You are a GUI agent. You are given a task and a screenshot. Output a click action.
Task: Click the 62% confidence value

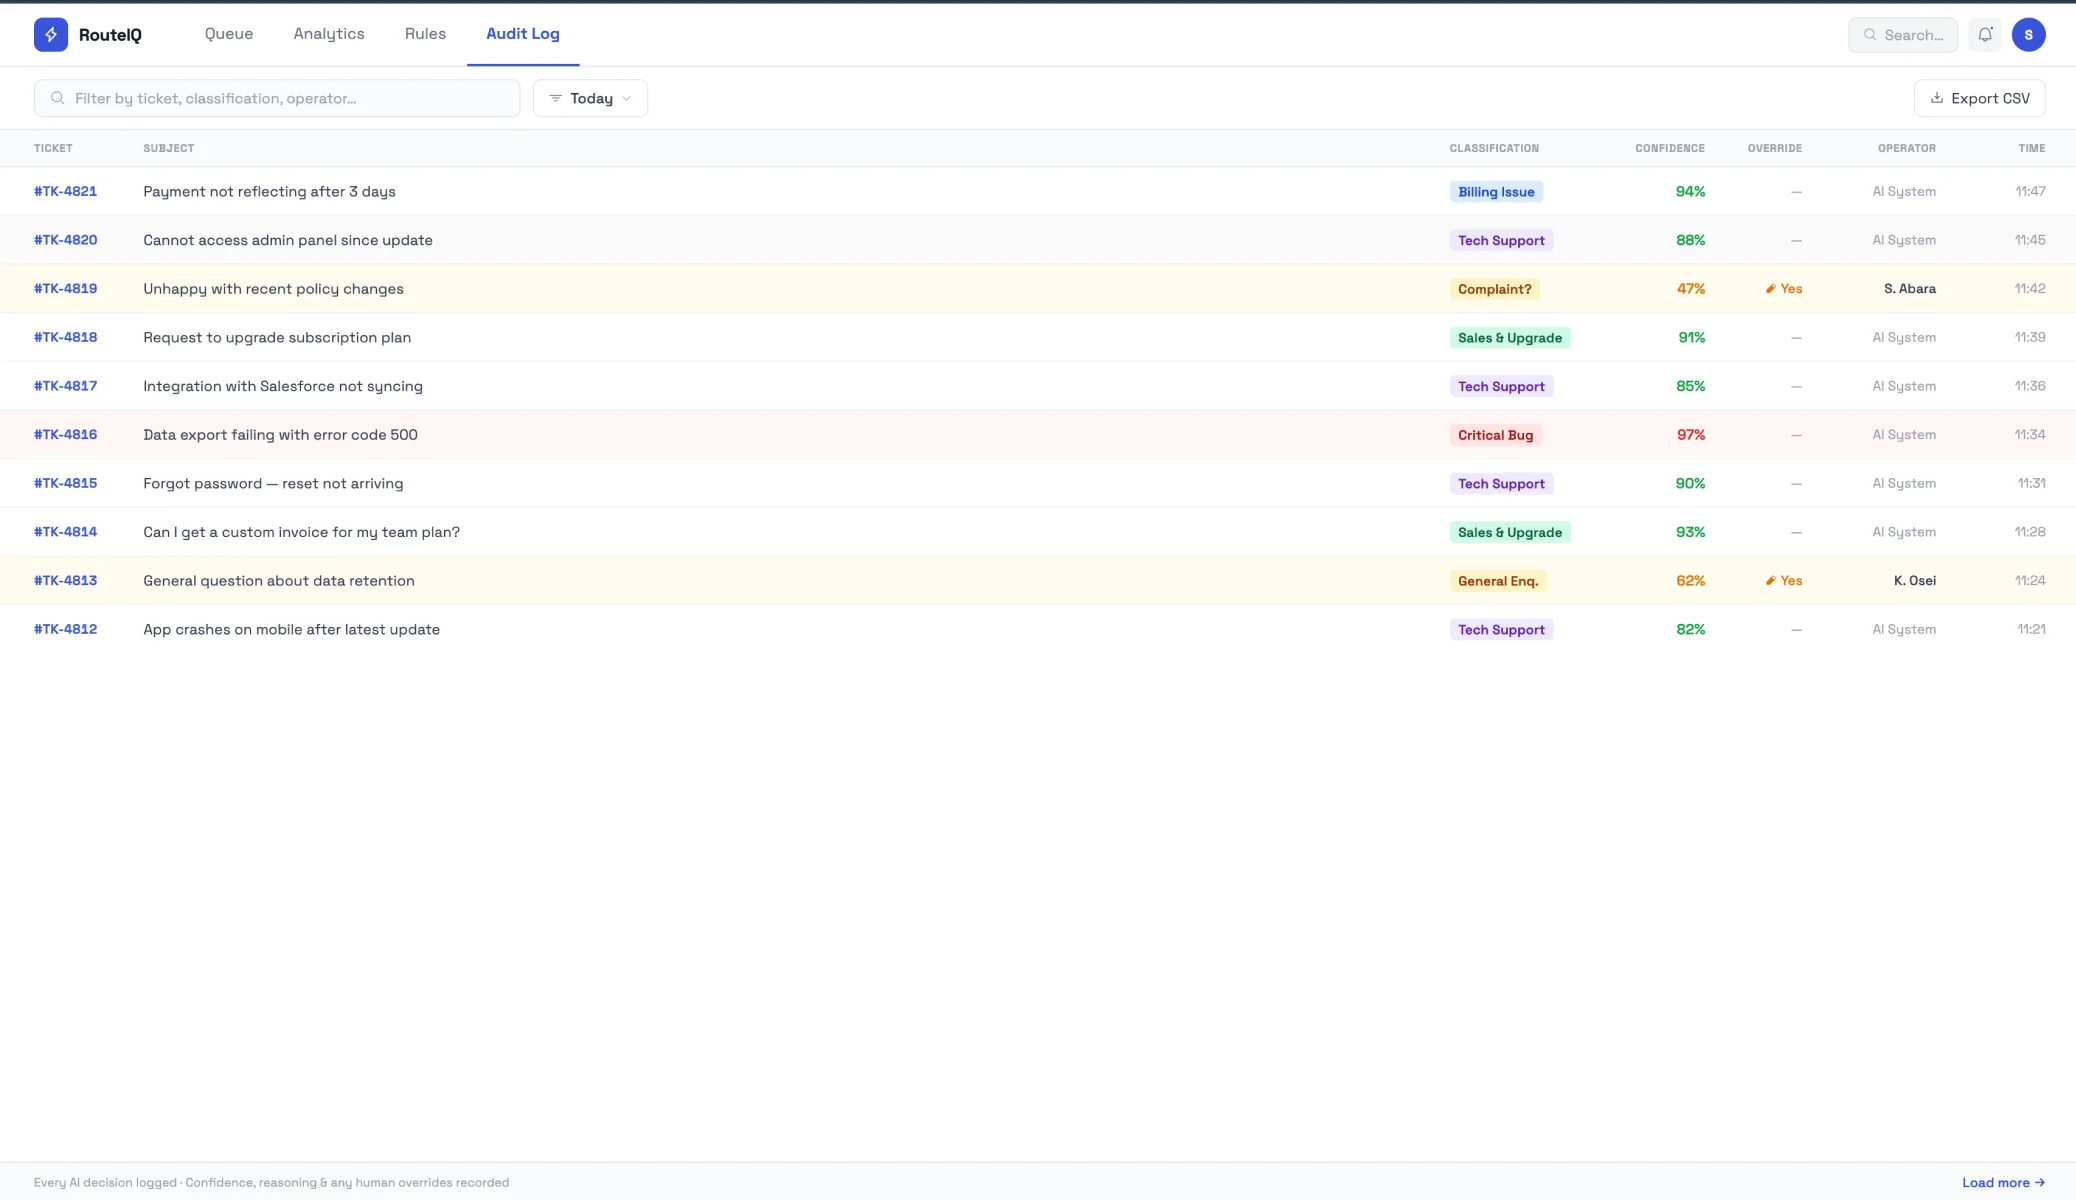coord(1691,581)
